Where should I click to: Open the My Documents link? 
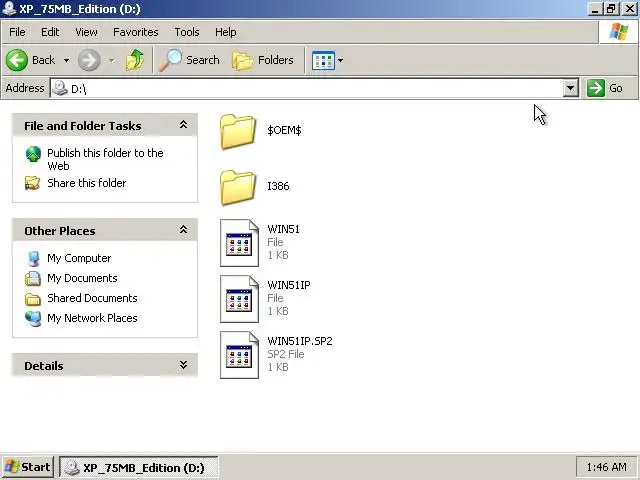coord(82,278)
